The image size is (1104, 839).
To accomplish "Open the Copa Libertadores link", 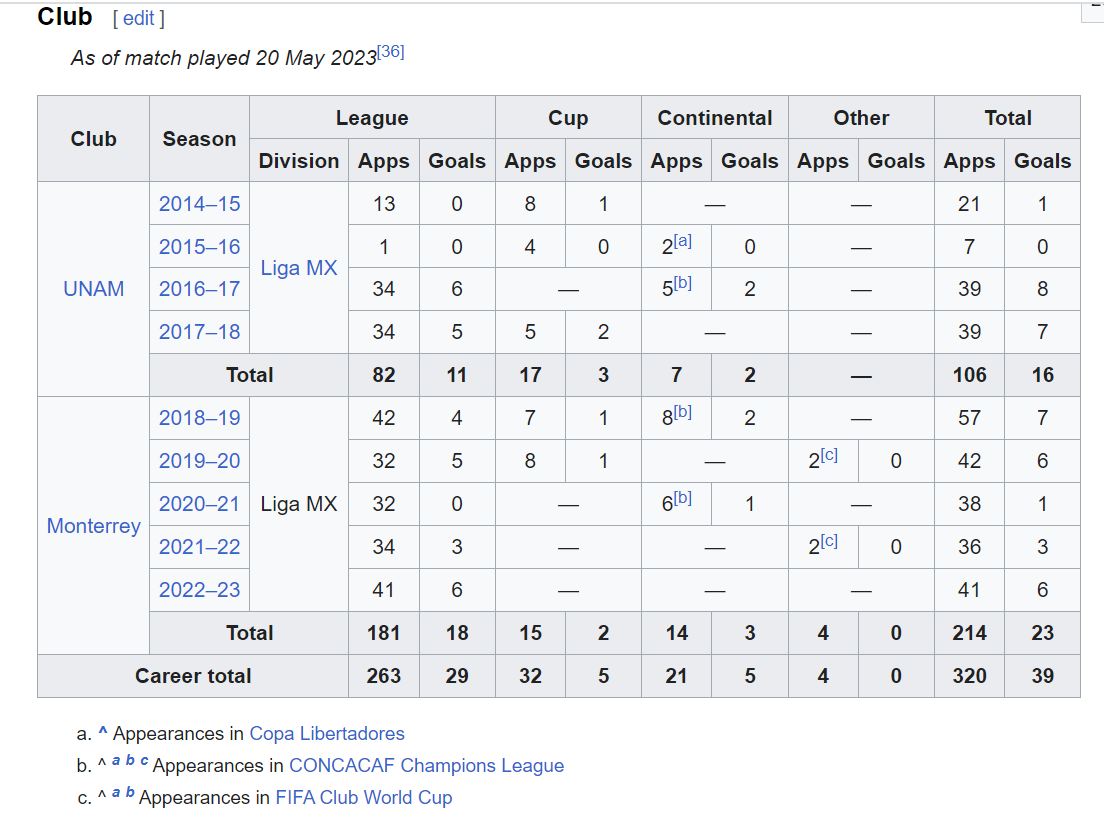I will pos(327,733).
